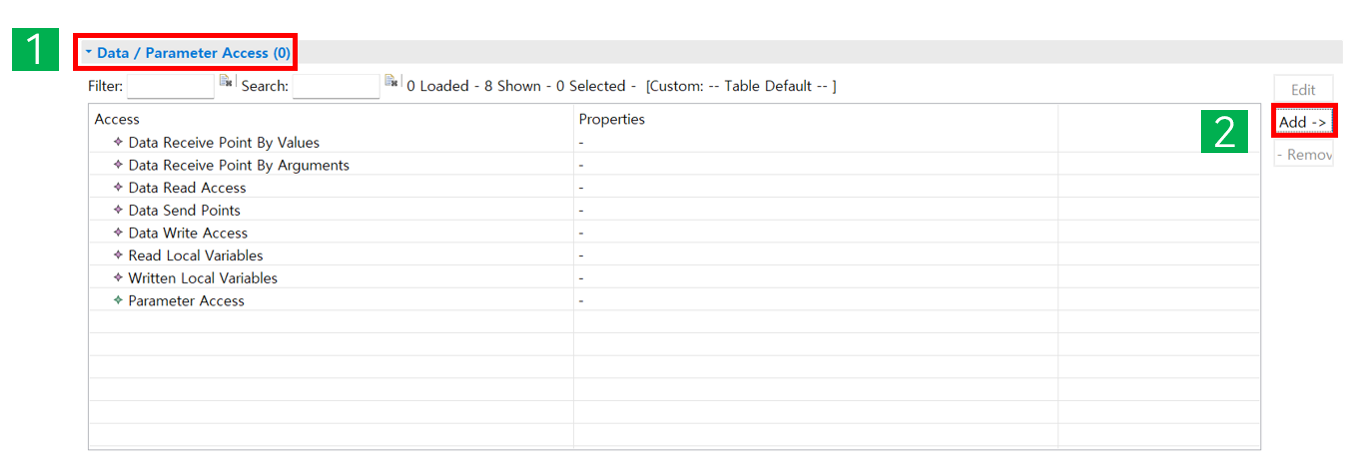Click the clear filter icon beside Filter field

click(226, 81)
